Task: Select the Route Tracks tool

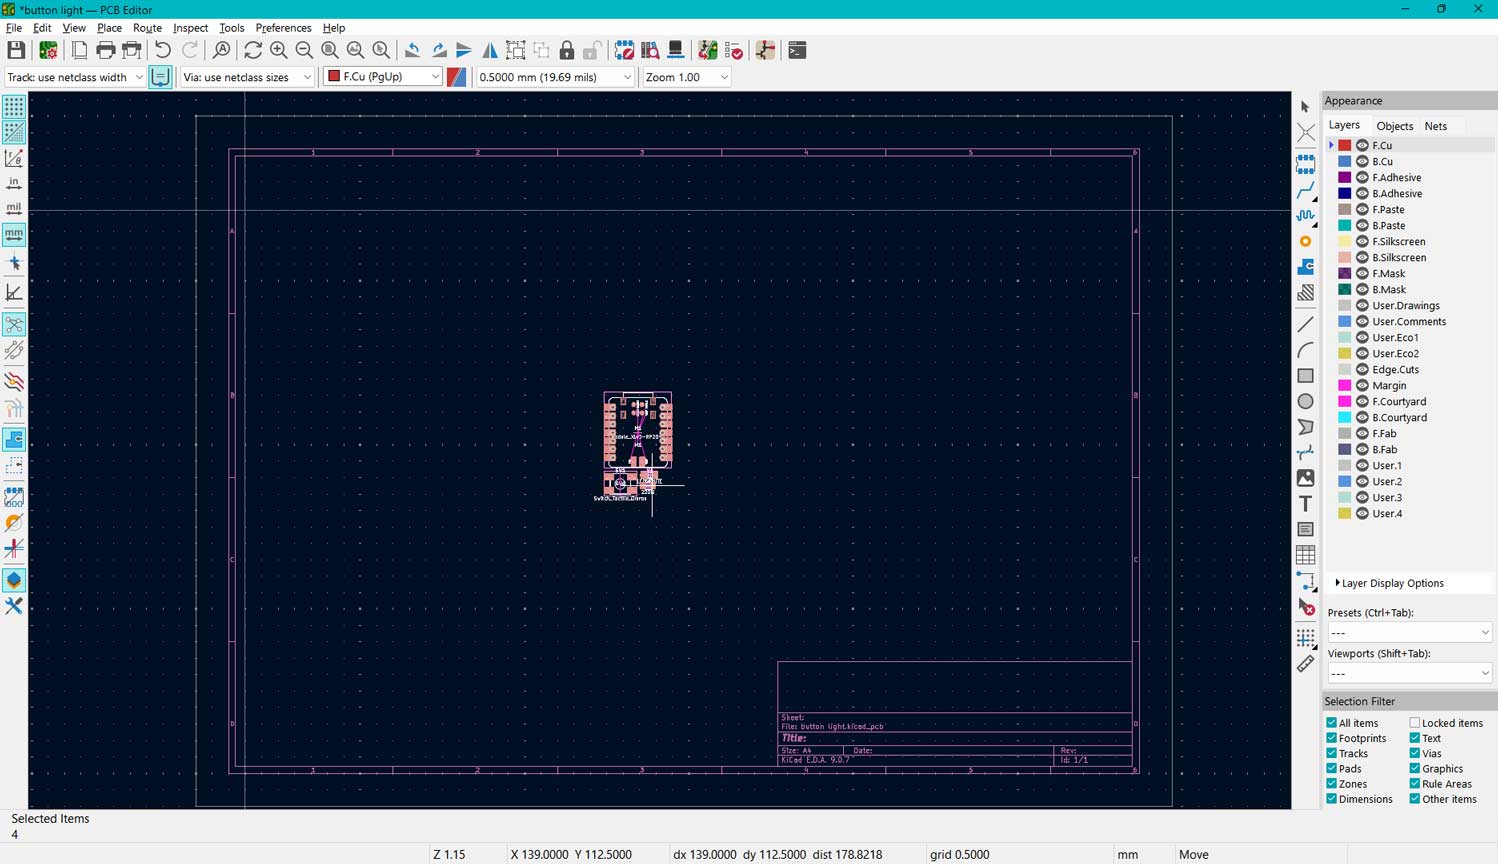Action: tap(1305, 190)
